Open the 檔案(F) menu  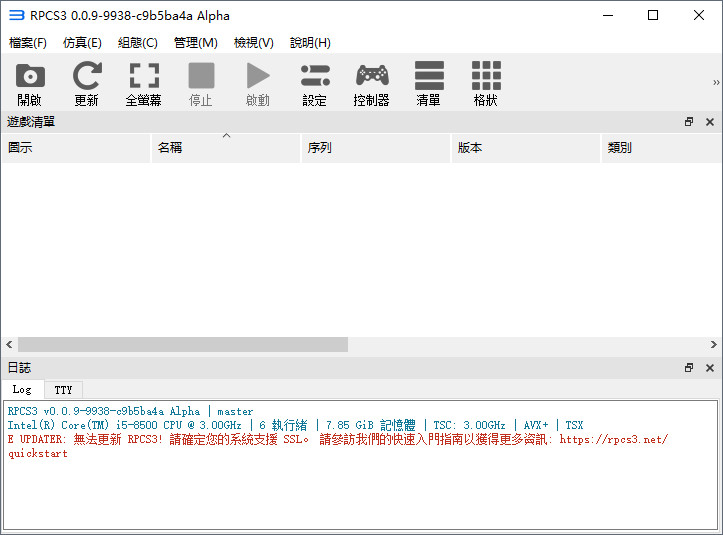tap(28, 43)
